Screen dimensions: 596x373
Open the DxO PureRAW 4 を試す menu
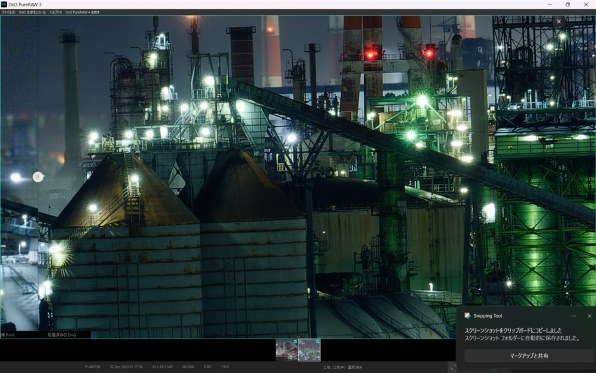pos(82,12)
